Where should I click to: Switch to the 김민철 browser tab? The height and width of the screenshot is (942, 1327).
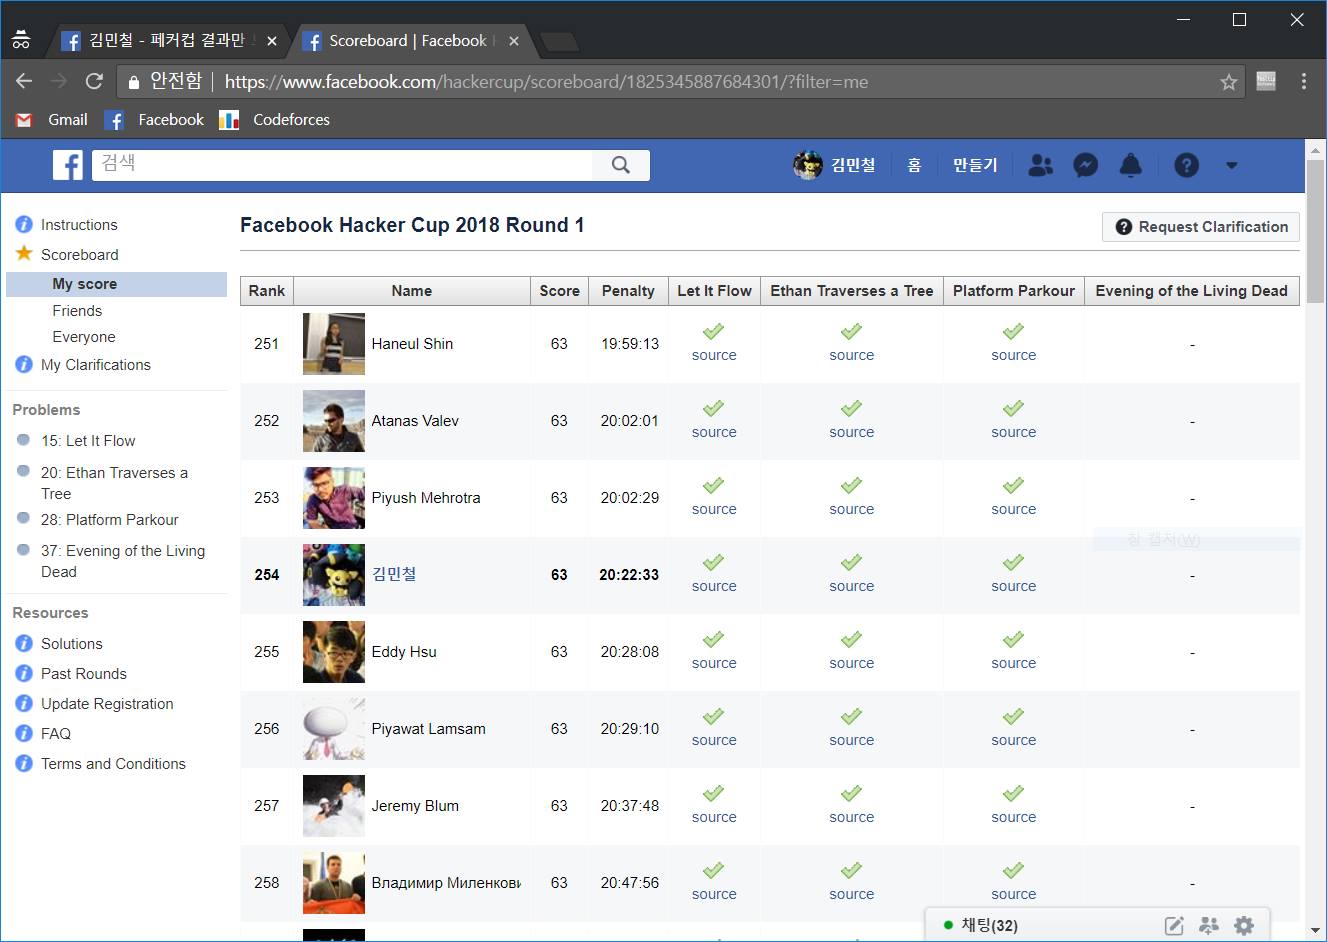coord(166,41)
